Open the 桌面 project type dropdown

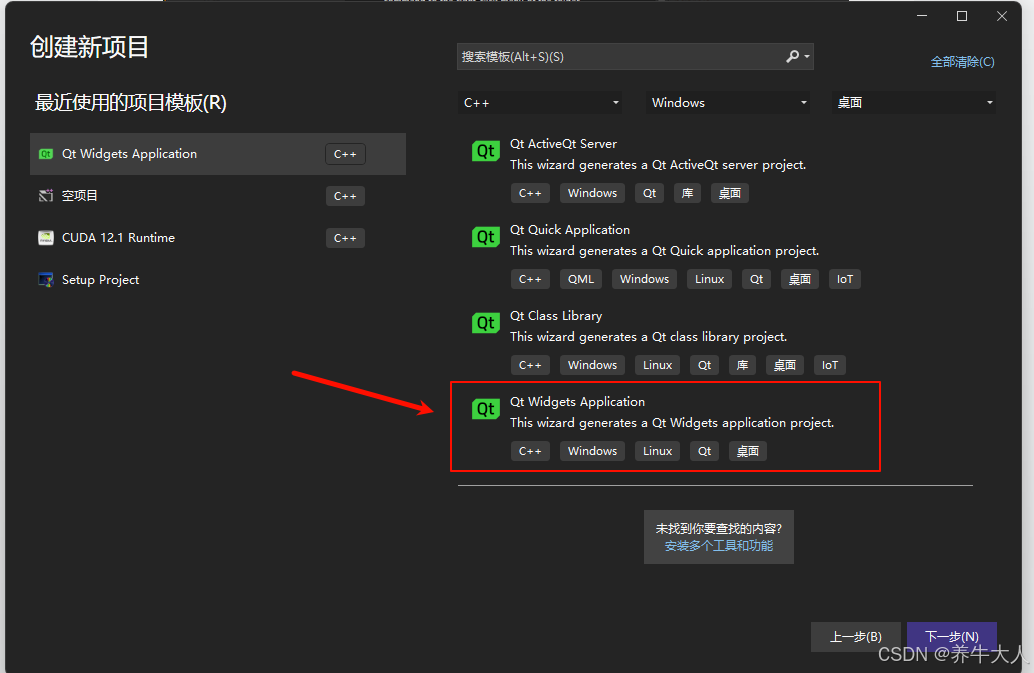point(914,103)
